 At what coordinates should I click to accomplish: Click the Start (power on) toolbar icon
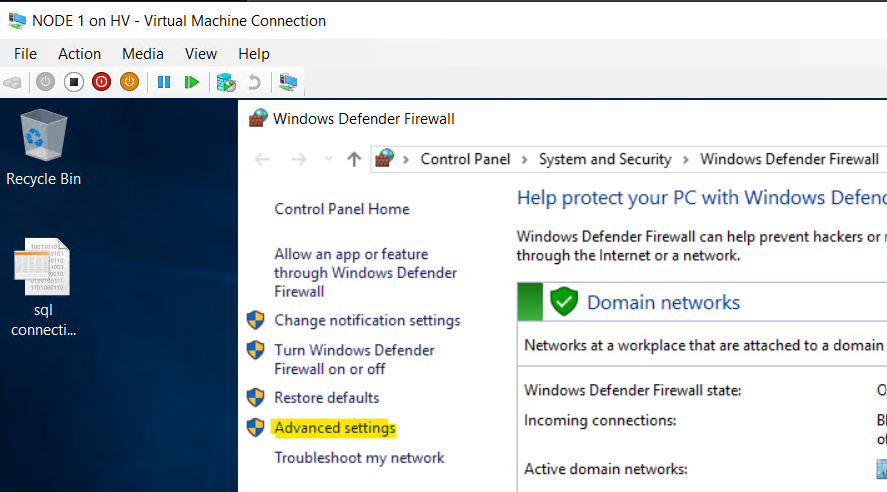click(x=45, y=82)
